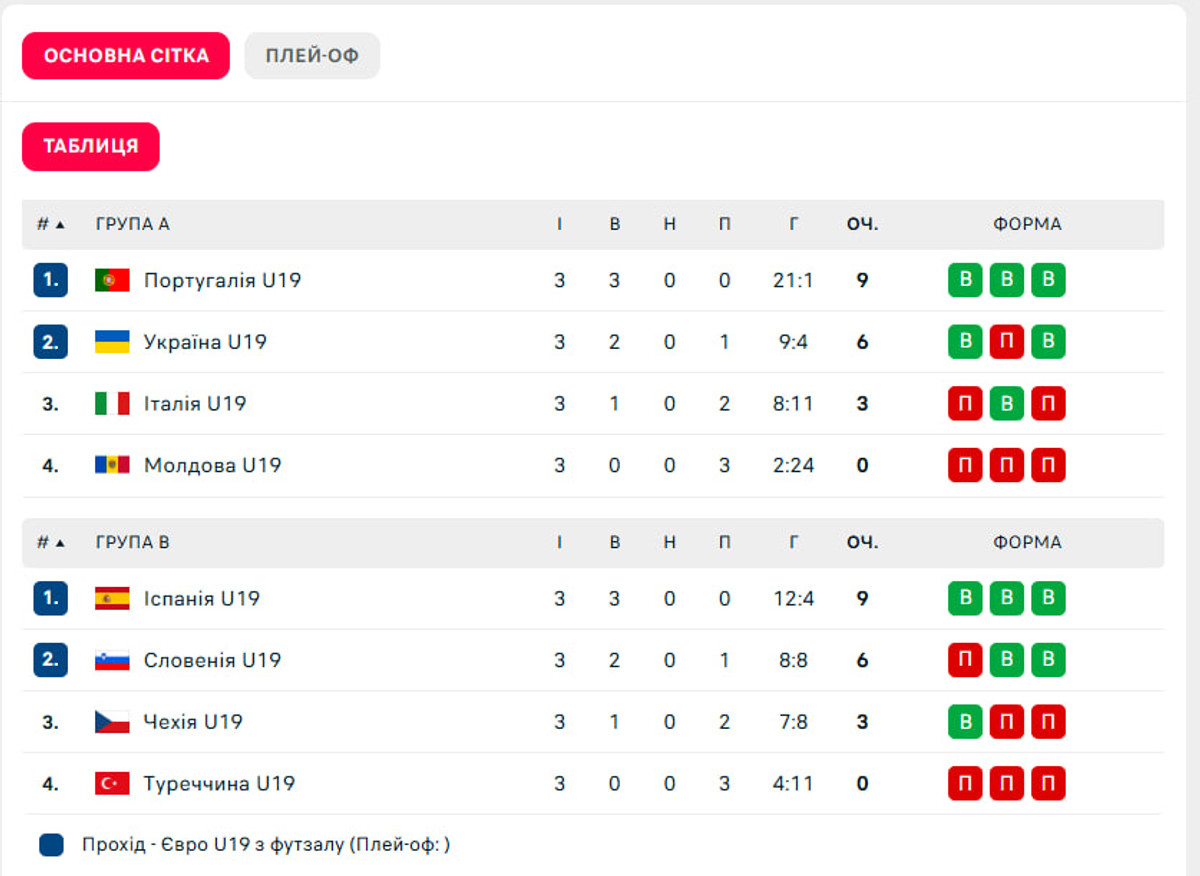Viewport: 1200px width, 876px height.
Task: Click Portugal's first green В form badge
Action: click(965, 280)
